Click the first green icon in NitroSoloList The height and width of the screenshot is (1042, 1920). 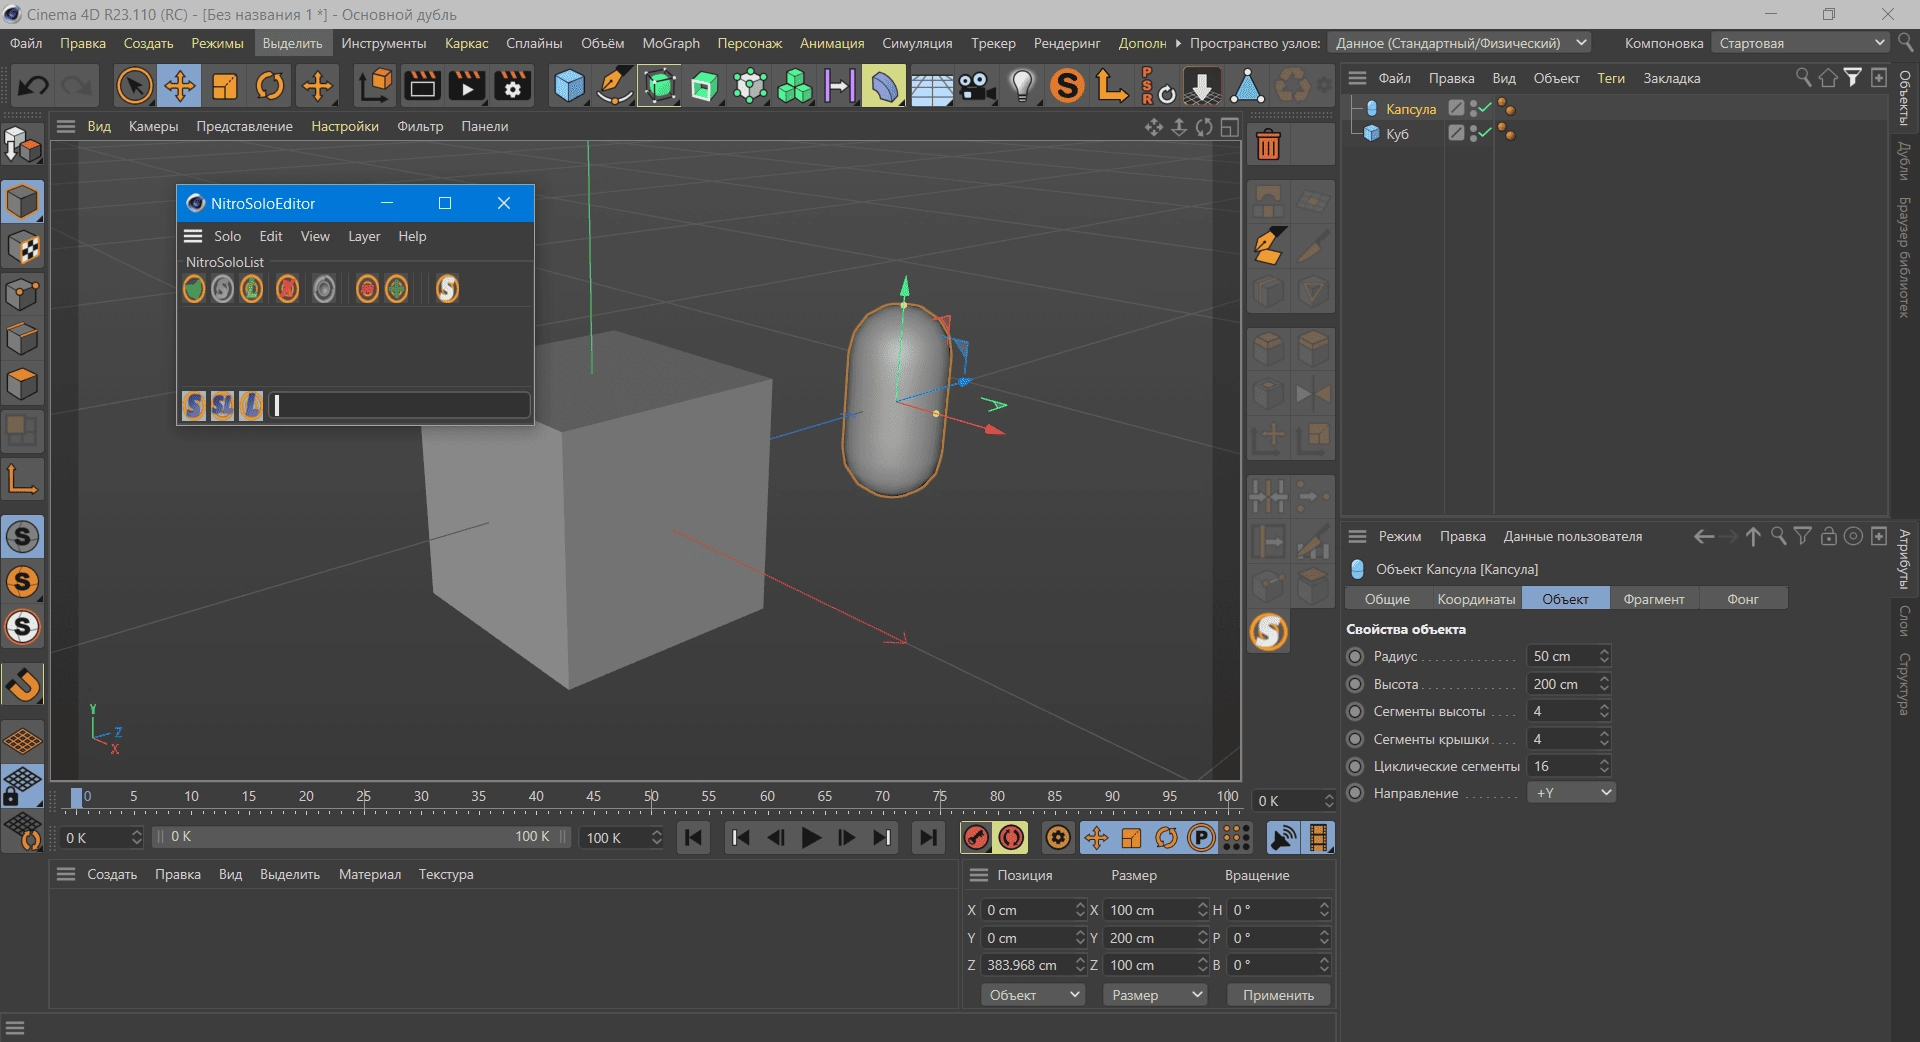click(x=194, y=289)
